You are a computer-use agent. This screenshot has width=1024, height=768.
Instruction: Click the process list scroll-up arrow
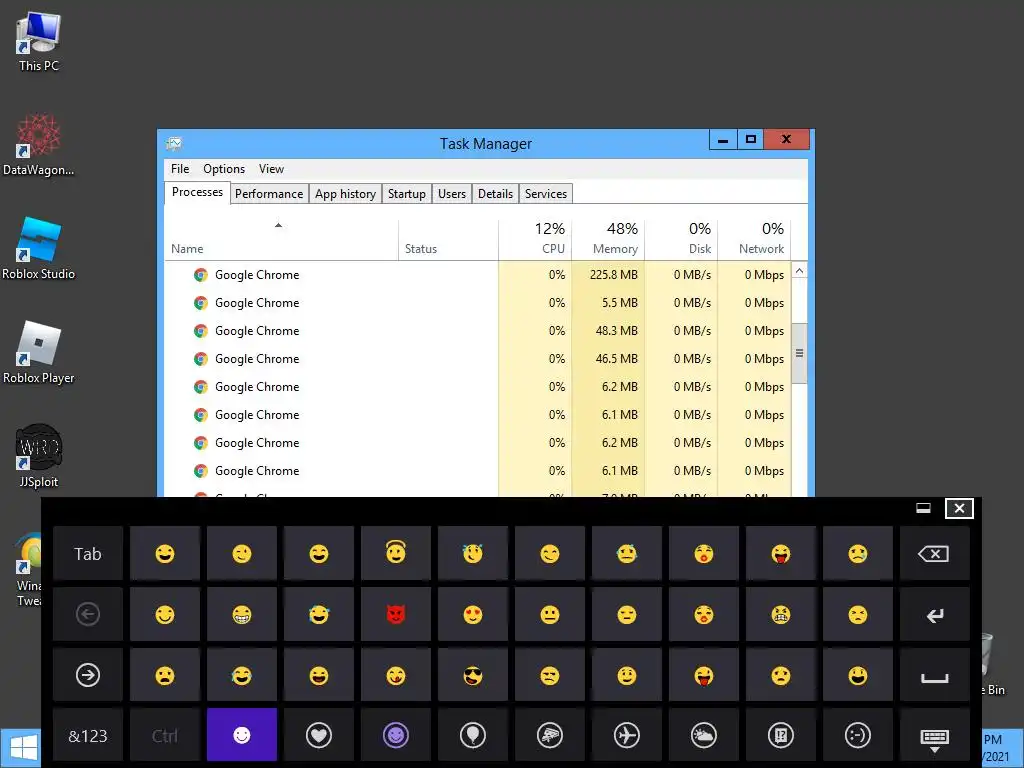click(799, 270)
